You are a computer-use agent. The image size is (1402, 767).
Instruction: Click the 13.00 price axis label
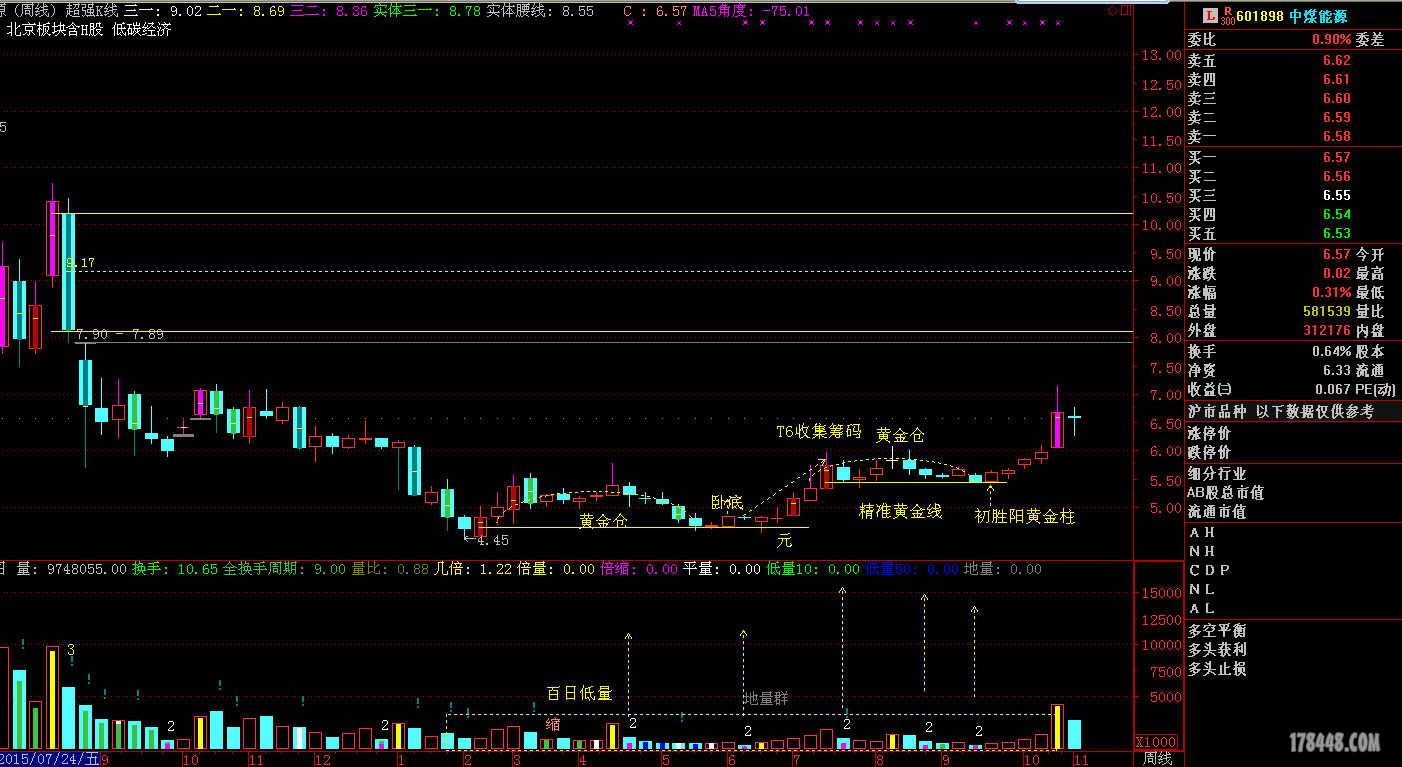[1162, 56]
